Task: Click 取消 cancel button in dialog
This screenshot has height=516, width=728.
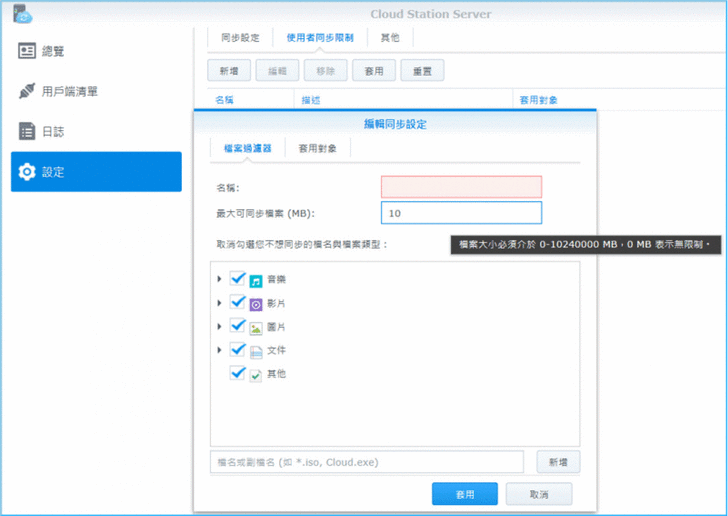Action: coord(538,494)
